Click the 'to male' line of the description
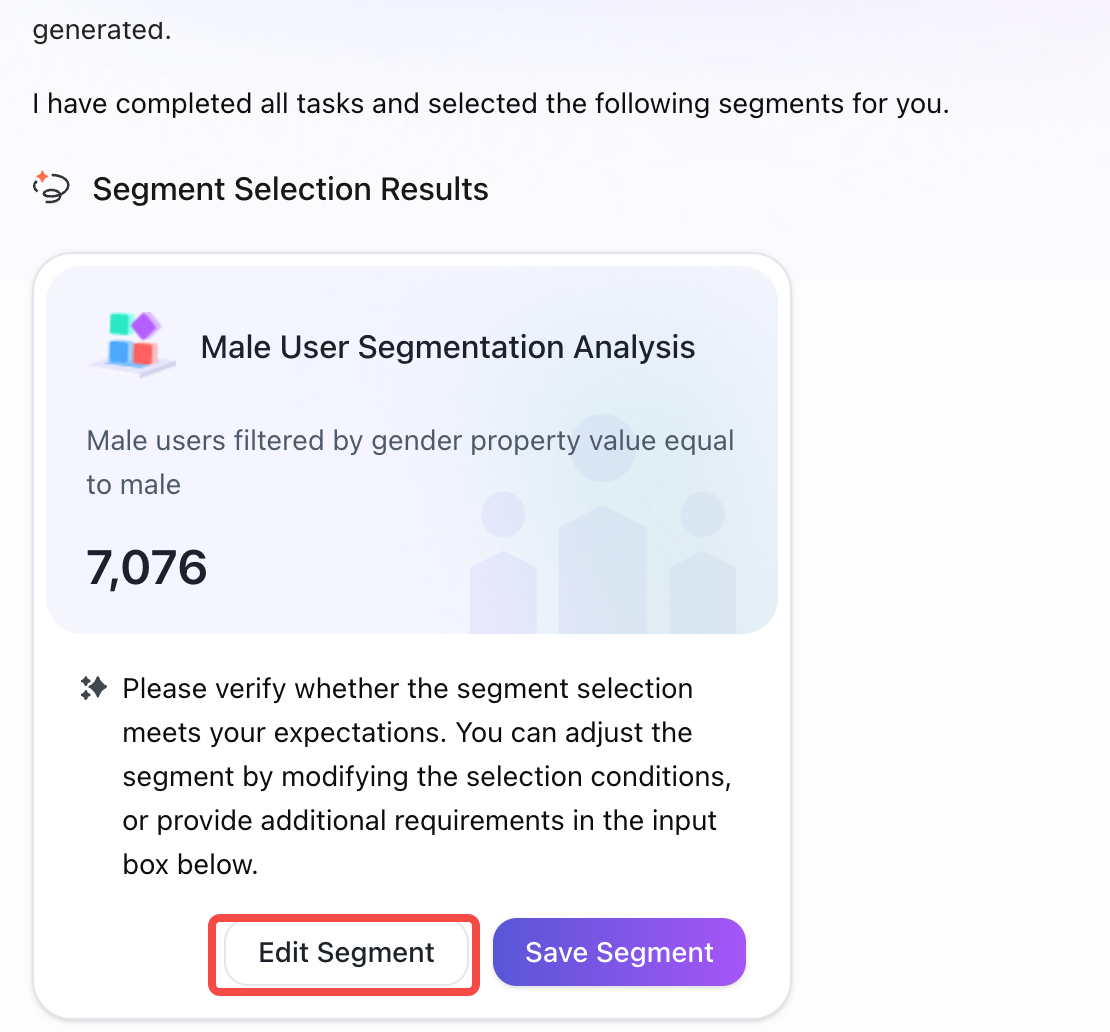The image size is (1110, 1032). 134,485
